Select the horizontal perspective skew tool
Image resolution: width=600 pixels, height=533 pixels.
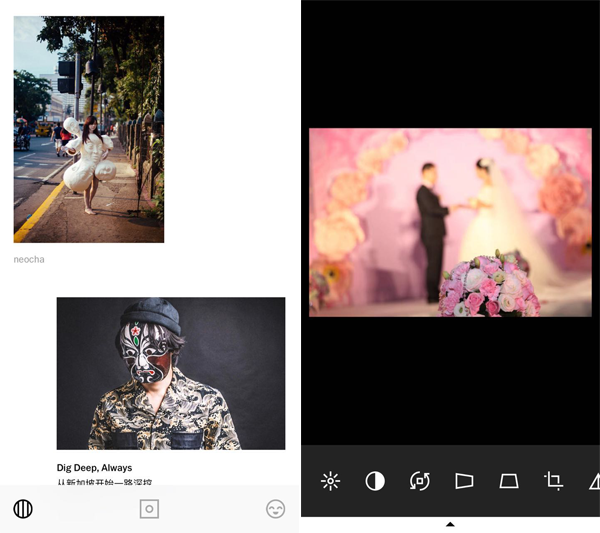coord(464,481)
